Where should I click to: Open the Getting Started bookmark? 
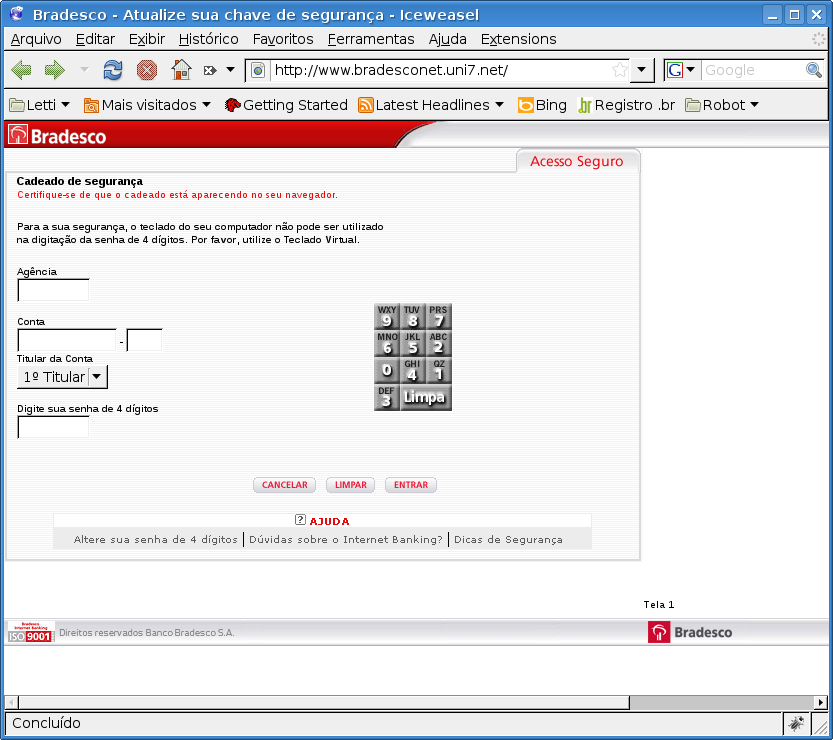pyautogui.click(x=286, y=105)
